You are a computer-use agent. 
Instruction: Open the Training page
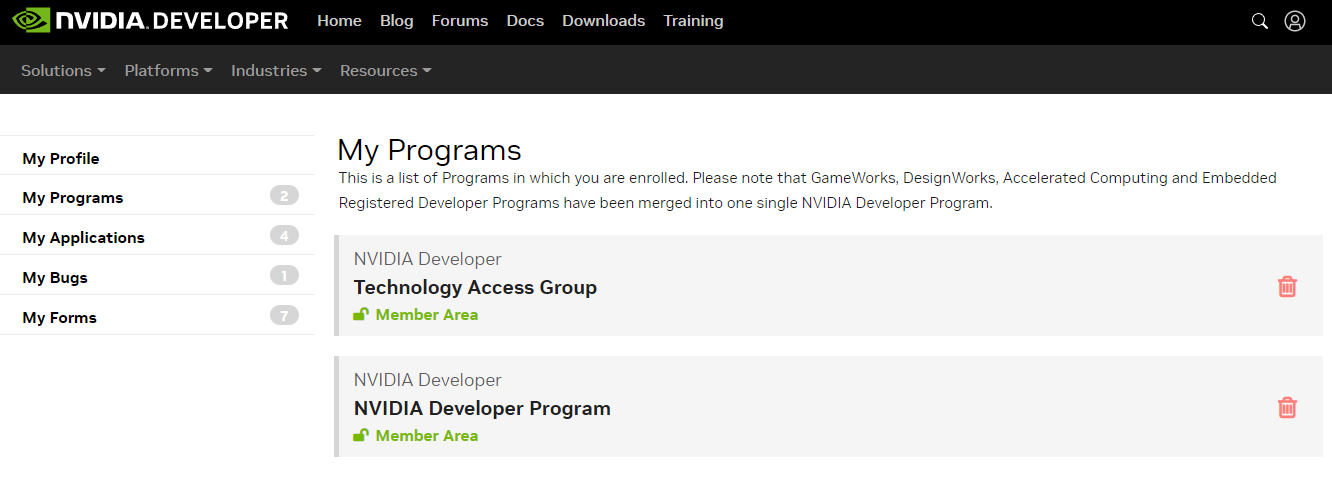tap(693, 20)
